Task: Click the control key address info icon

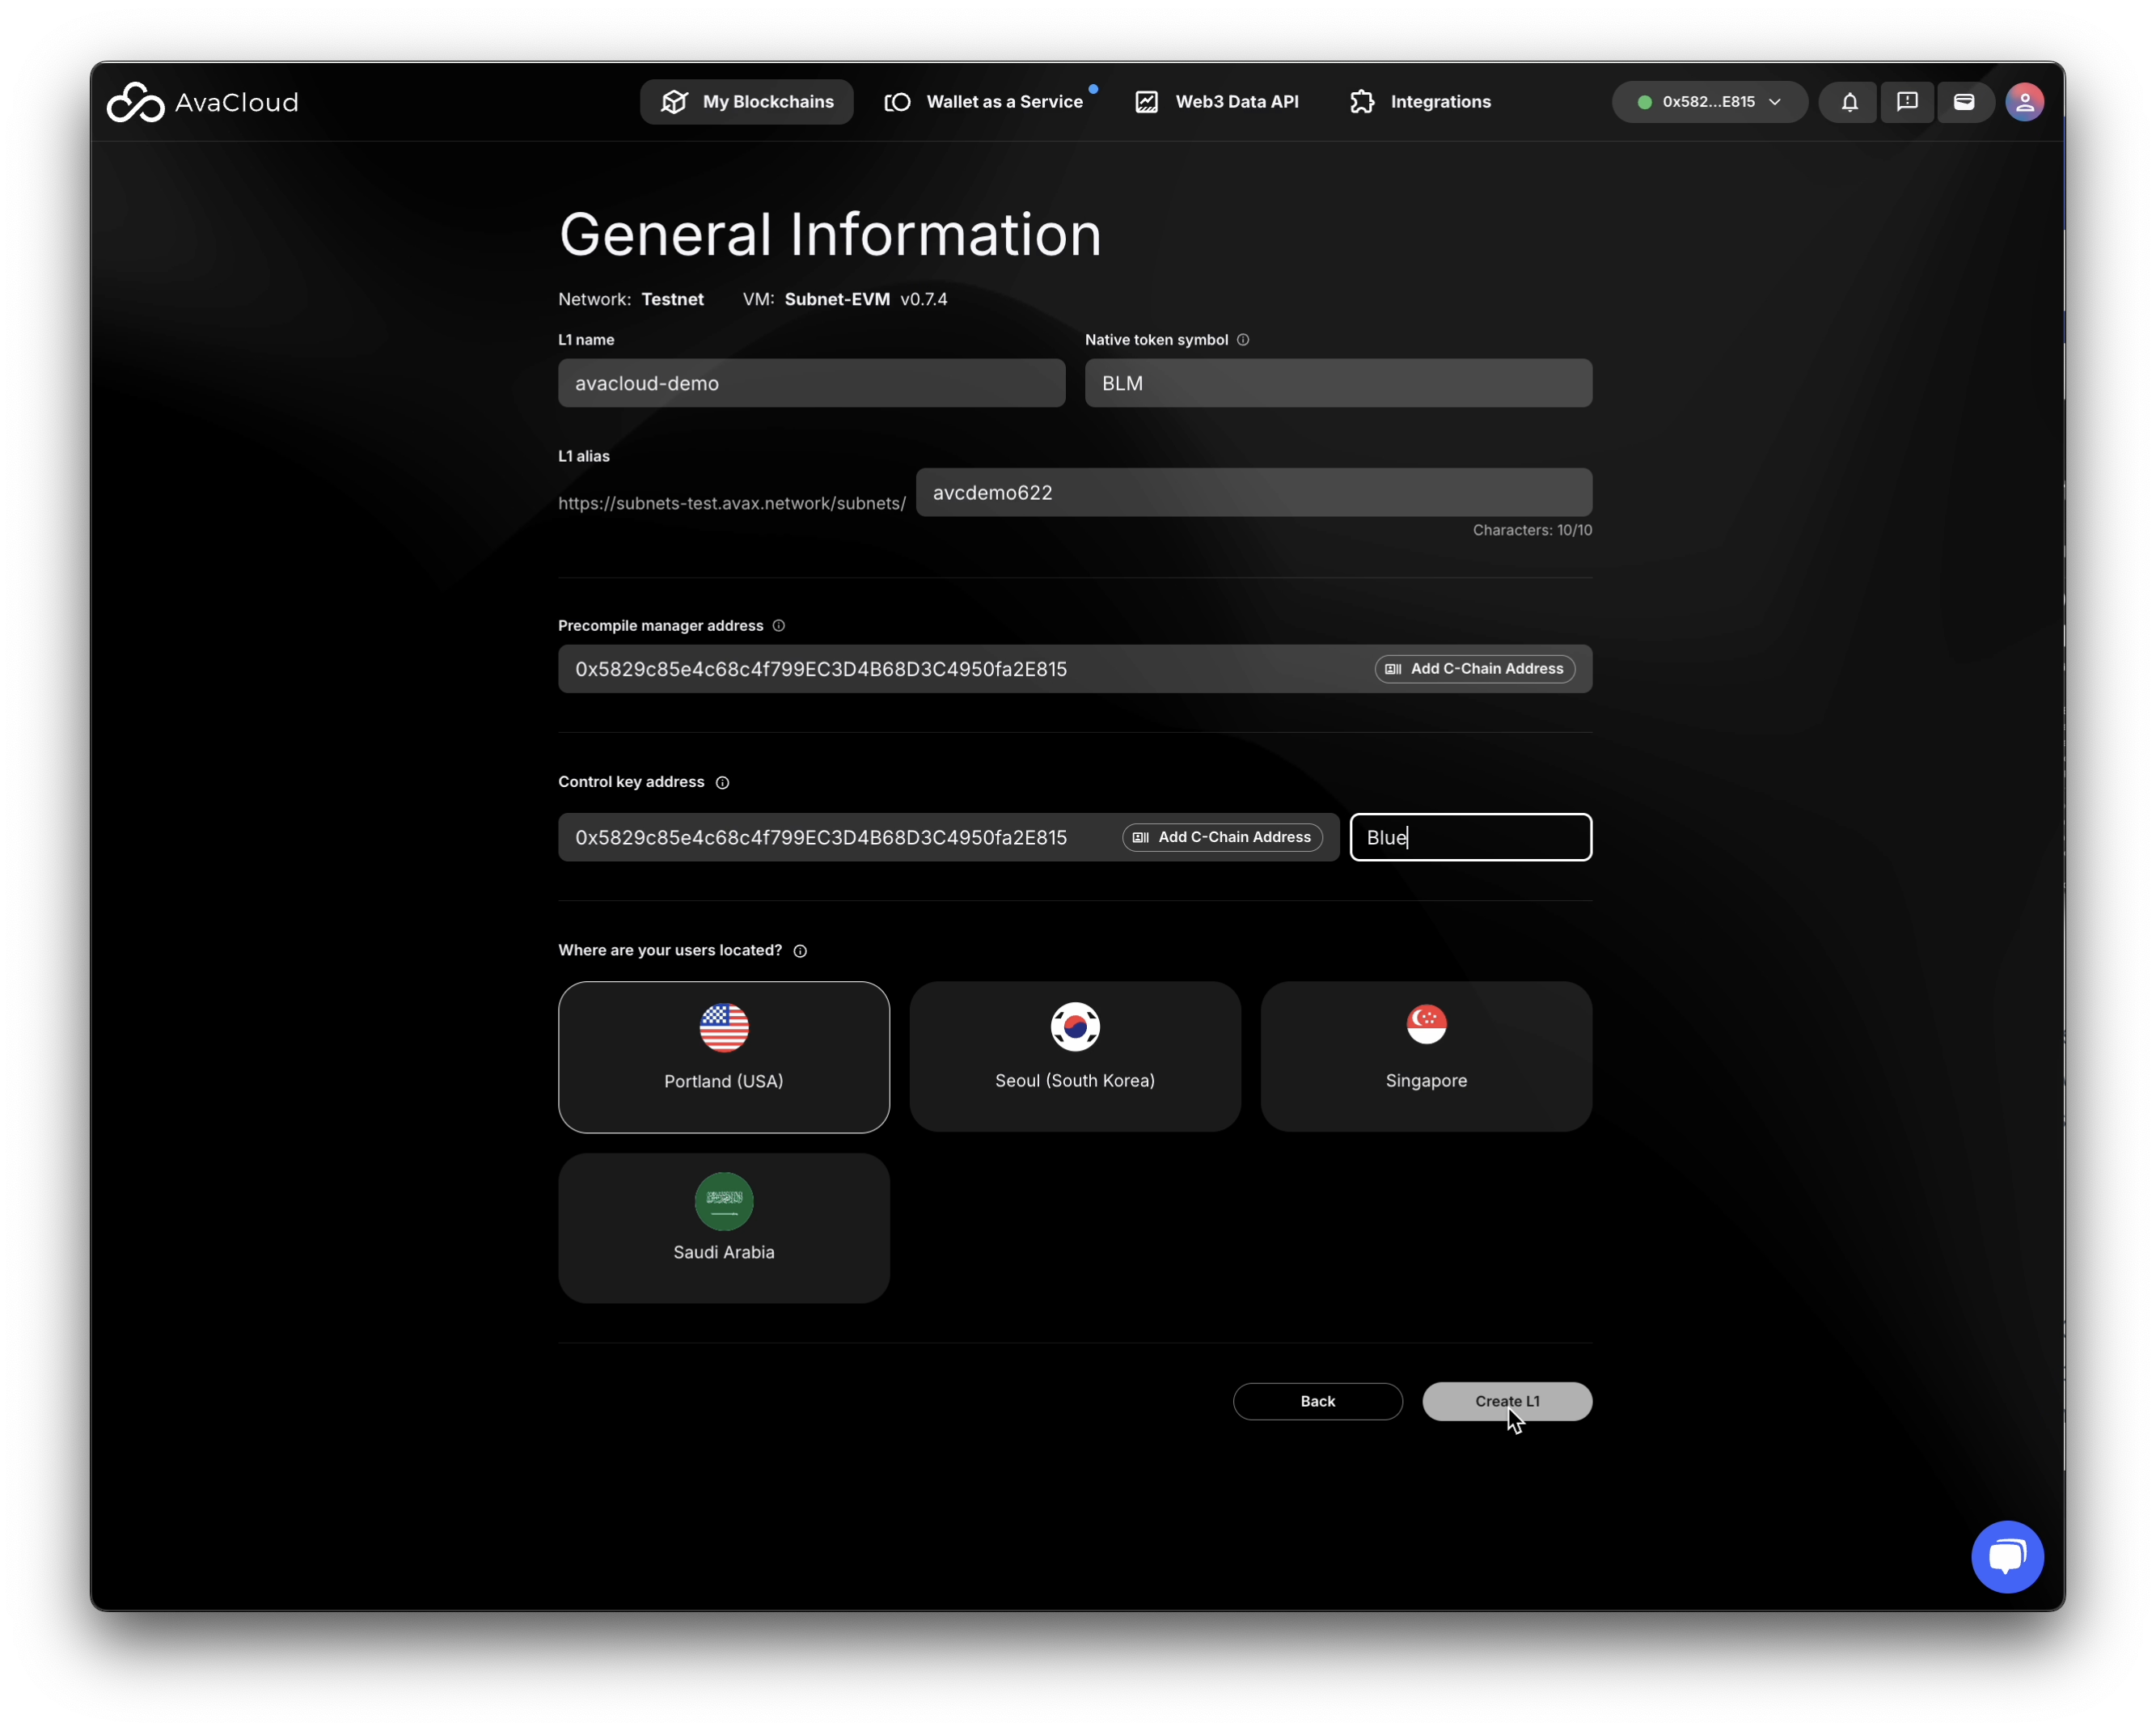Action: click(722, 783)
